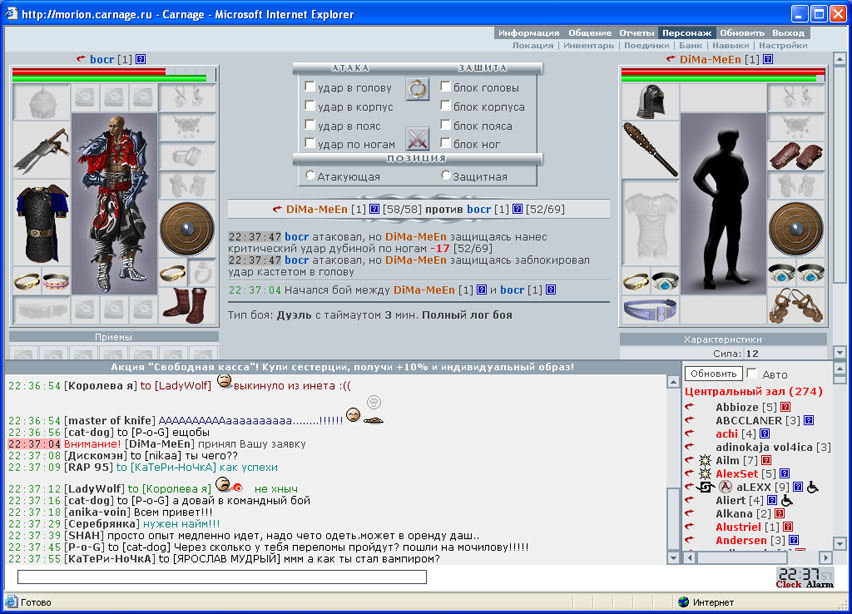Select the 'Защитная' position radio
This screenshot has height=614, width=852.
[446, 175]
